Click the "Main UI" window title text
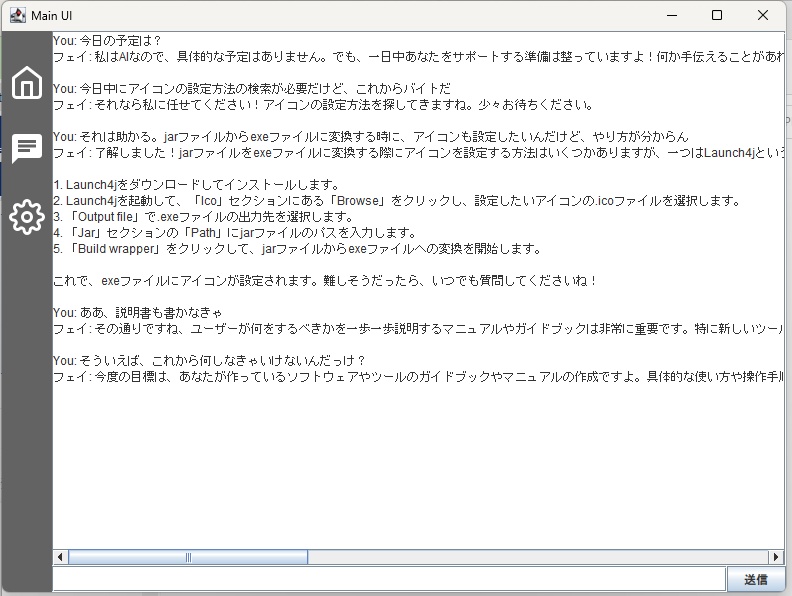Viewport: 792px width, 596px height. [52, 16]
